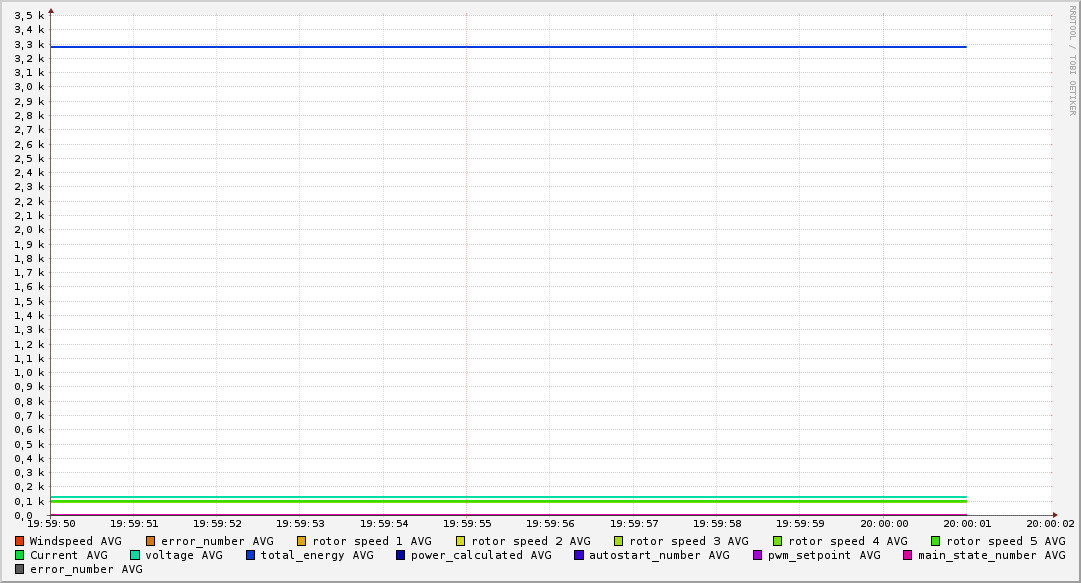Click the power_calculated AVG legend label
Viewport: 1081px width, 583px height.
pos(480,555)
